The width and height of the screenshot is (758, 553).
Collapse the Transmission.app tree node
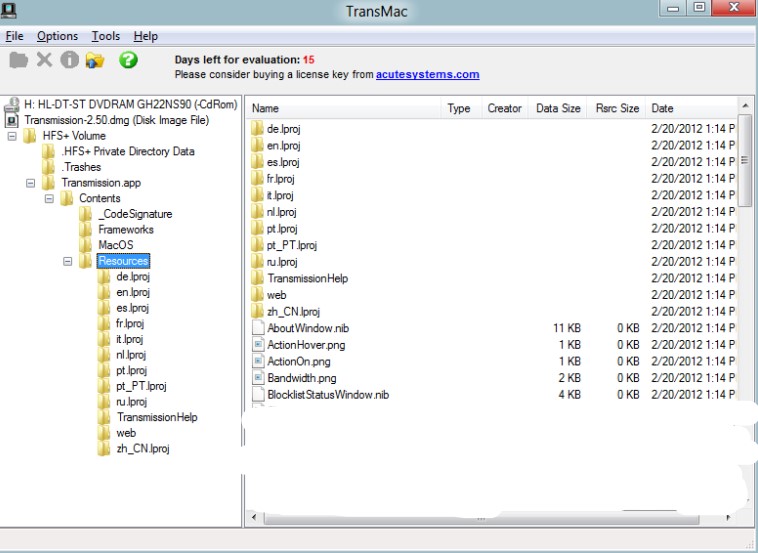30,183
